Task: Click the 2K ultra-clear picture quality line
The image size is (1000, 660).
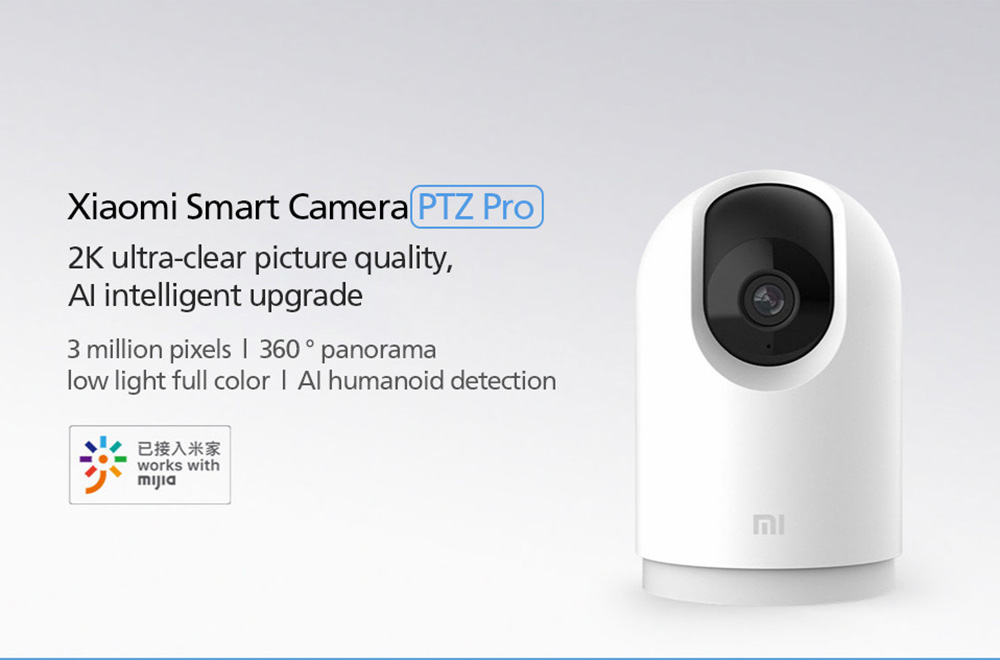Action: point(260,259)
